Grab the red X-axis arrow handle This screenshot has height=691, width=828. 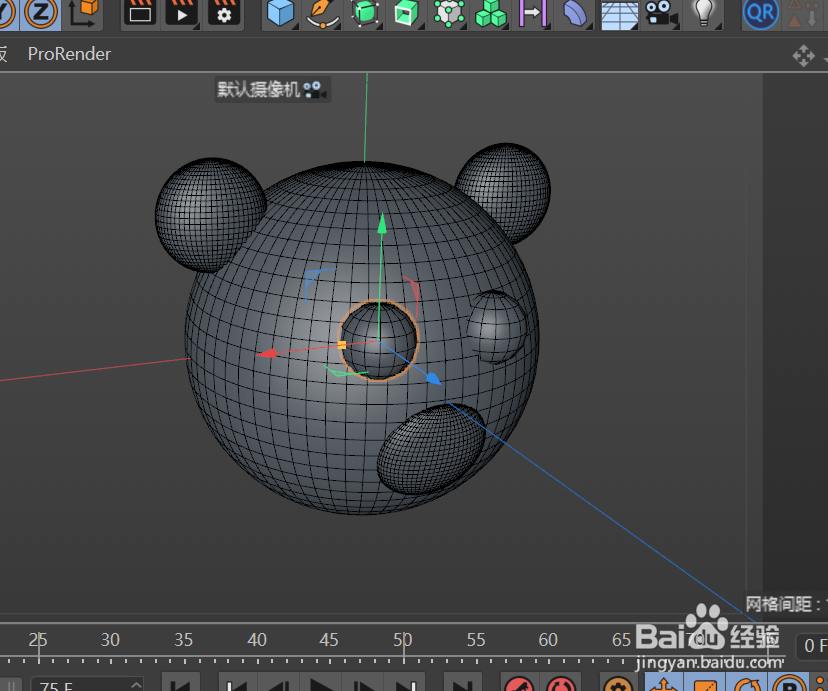coord(266,353)
